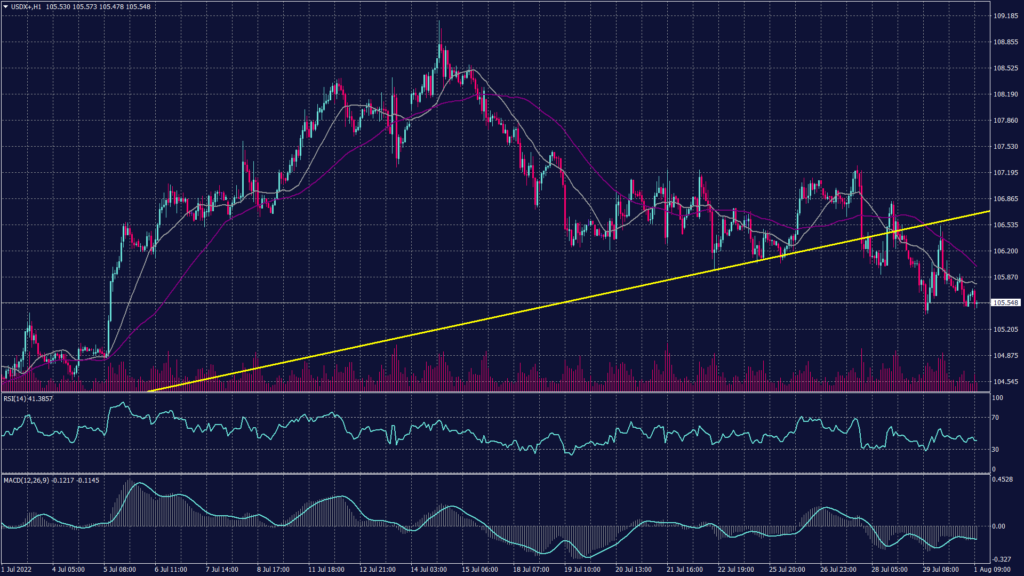Click the RSI 30 oversold level label
This screenshot has width=1024, height=576.
pos(996,448)
